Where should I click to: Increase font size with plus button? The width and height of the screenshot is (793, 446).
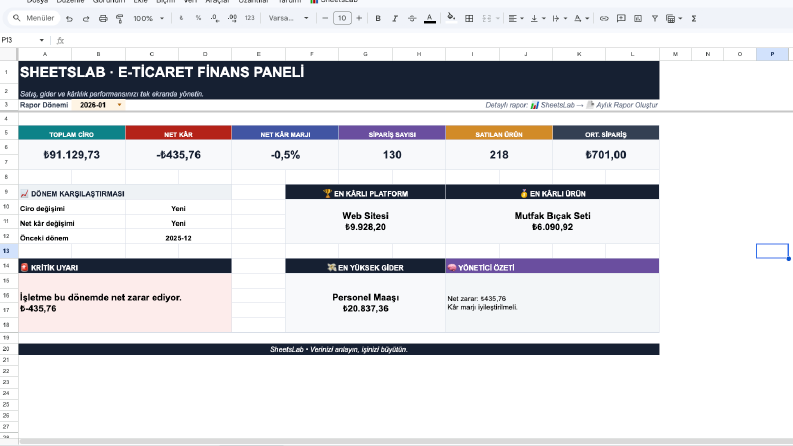(359, 18)
